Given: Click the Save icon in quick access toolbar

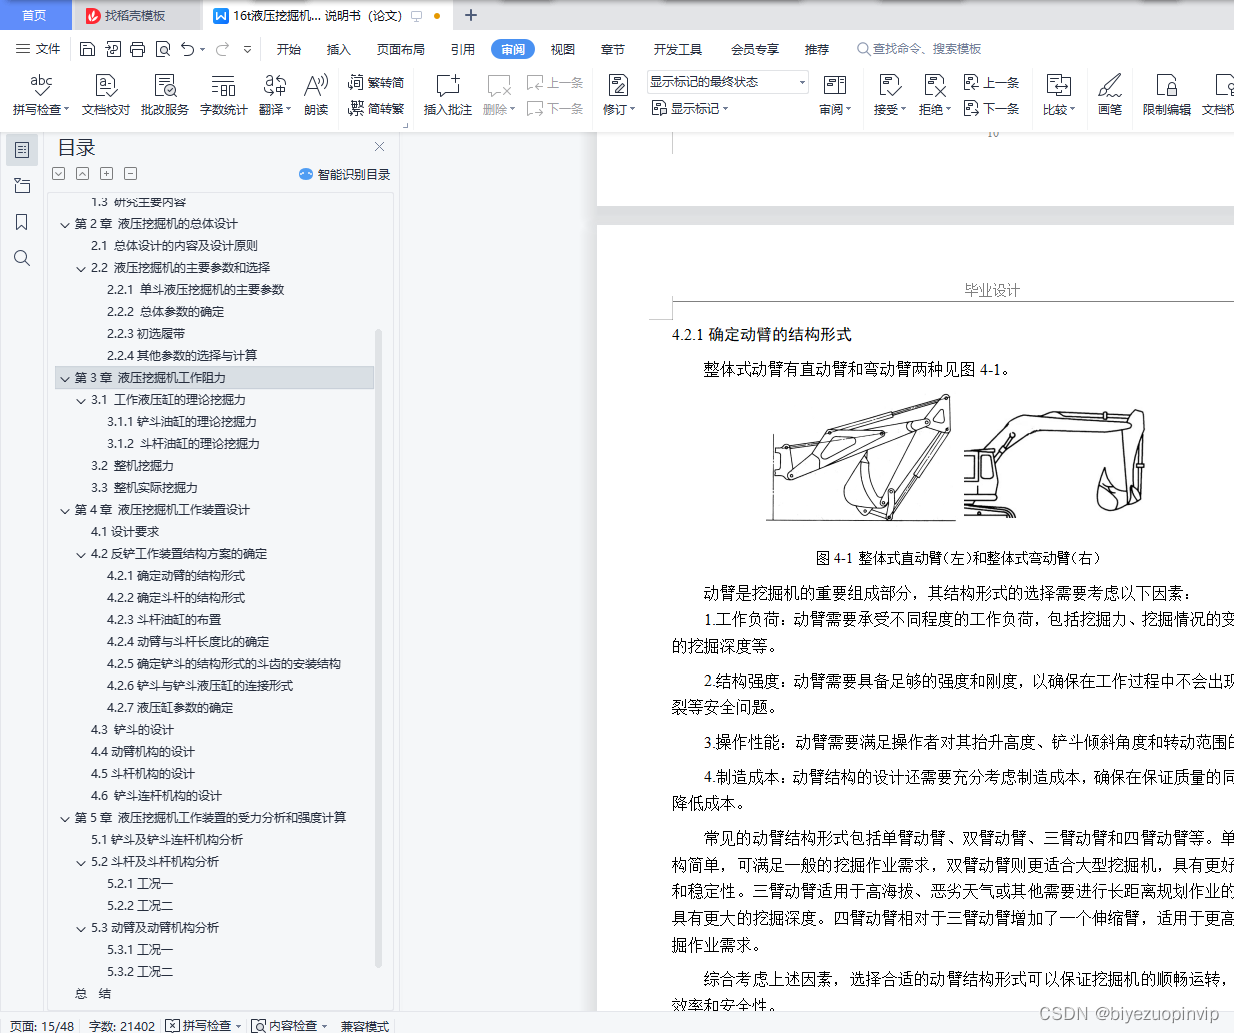Looking at the screenshot, I should (x=87, y=49).
